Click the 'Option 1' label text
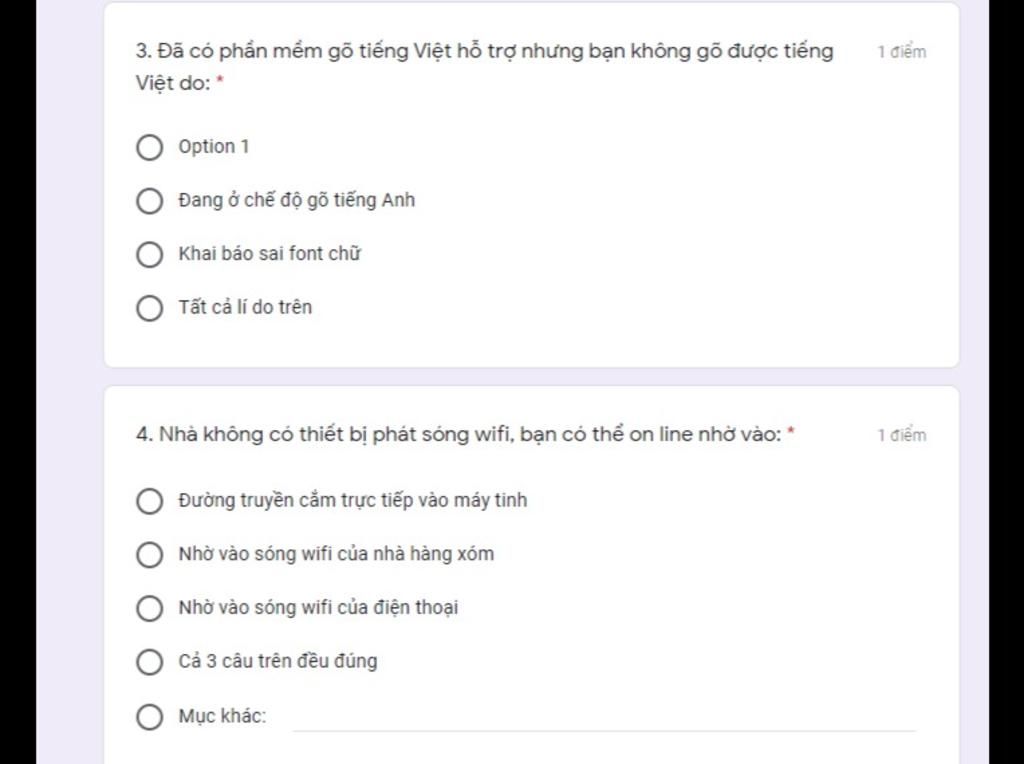The height and width of the screenshot is (764, 1024). 214,147
